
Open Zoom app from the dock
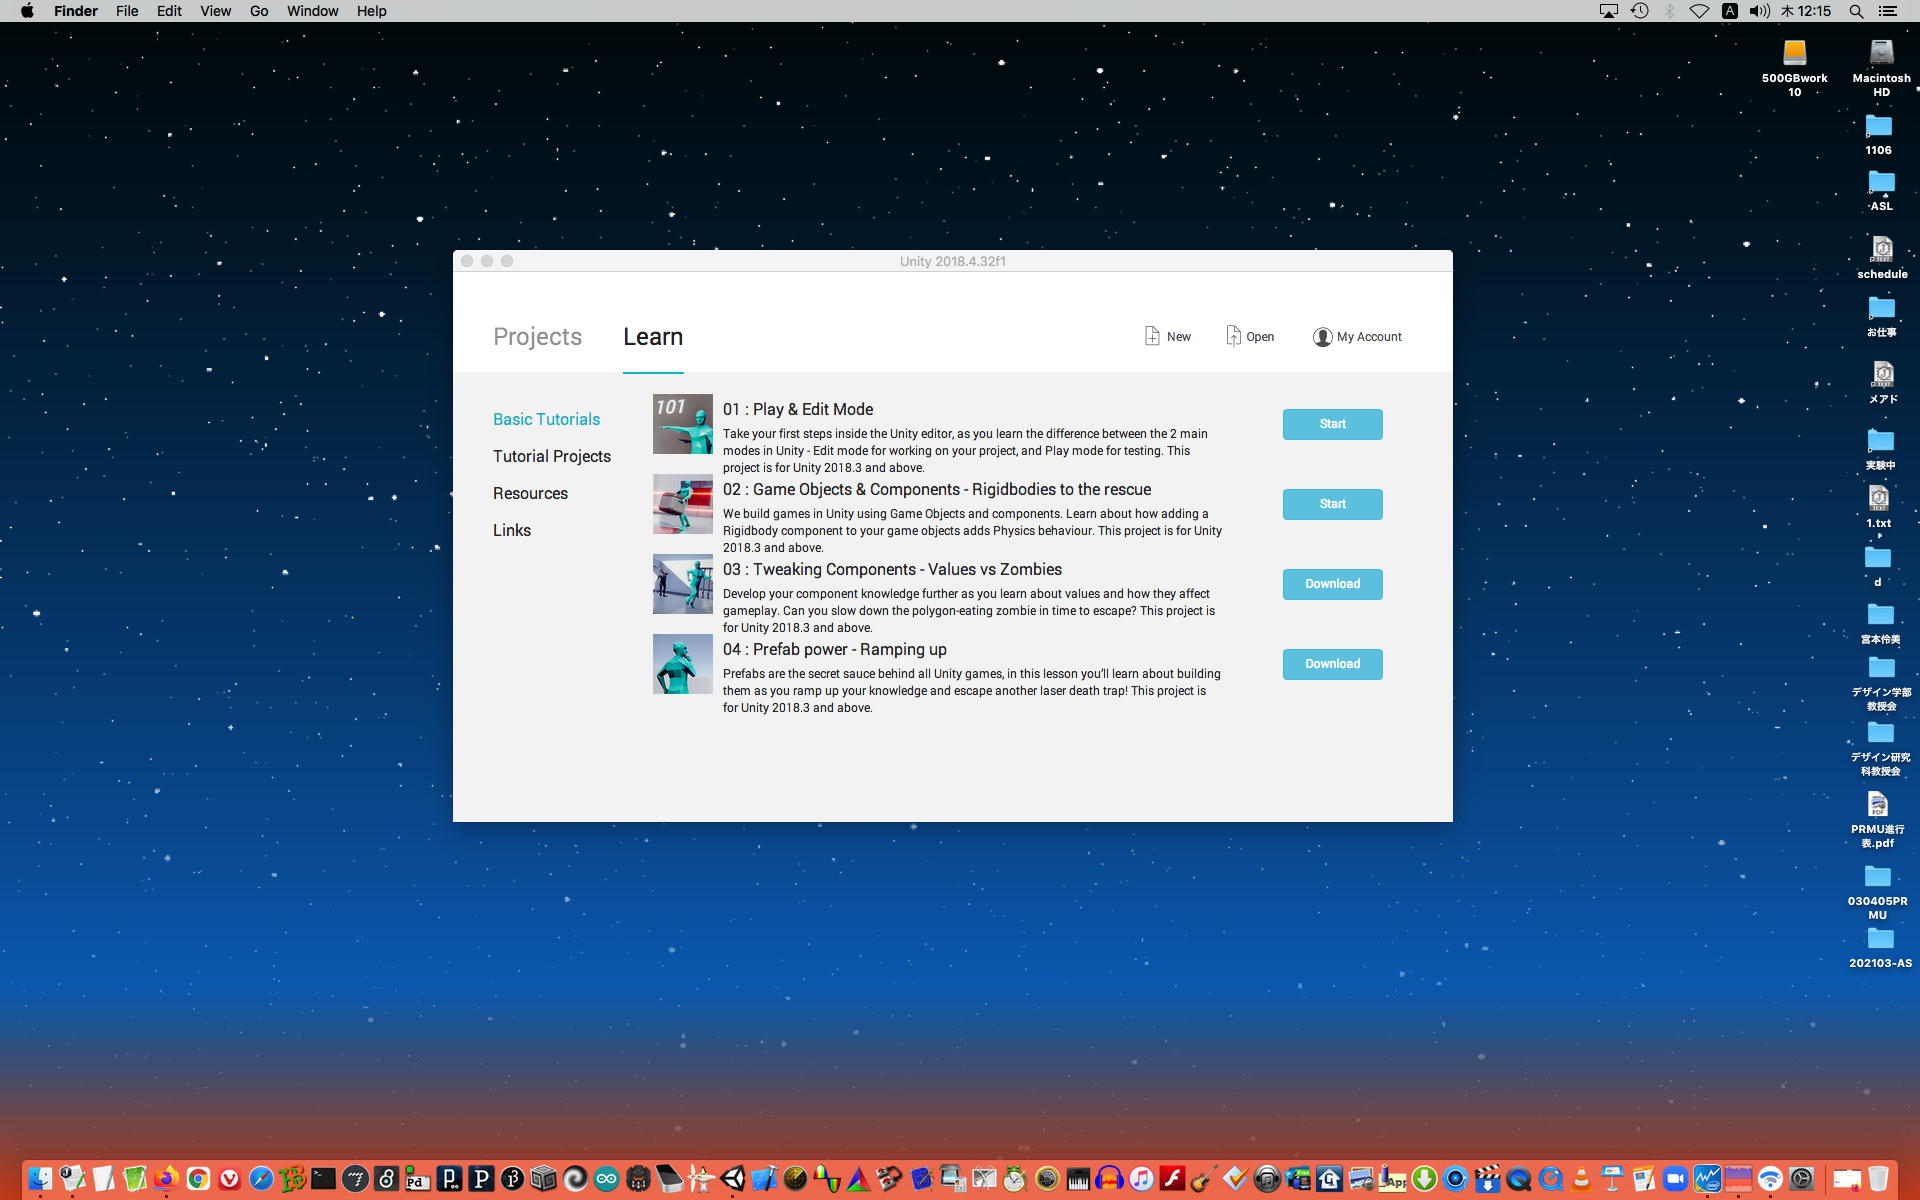point(1675,1179)
